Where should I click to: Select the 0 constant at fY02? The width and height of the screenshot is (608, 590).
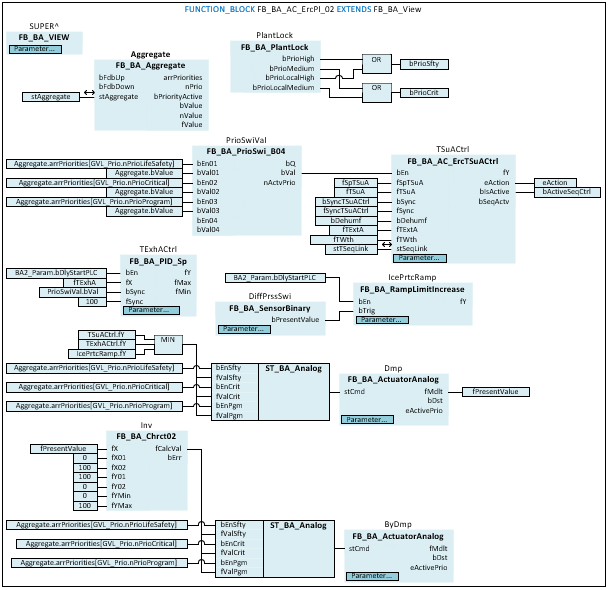pyautogui.click(x=85, y=486)
